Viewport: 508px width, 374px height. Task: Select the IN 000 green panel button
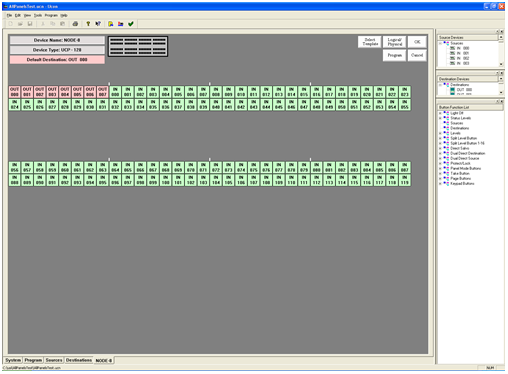pyautogui.click(x=115, y=92)
